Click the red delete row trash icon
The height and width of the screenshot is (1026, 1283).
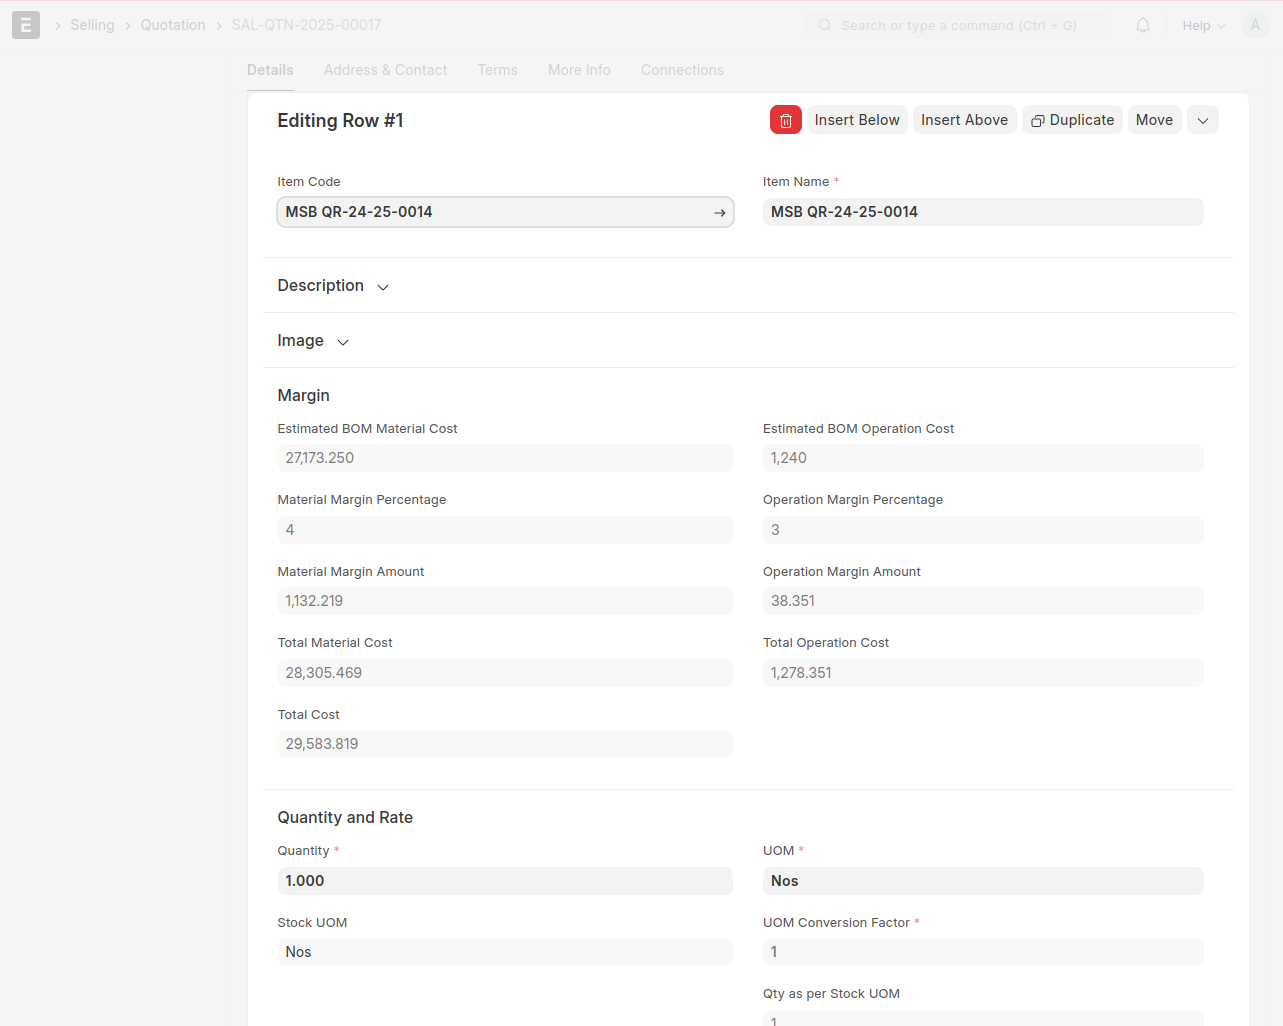tap(785, 120)
